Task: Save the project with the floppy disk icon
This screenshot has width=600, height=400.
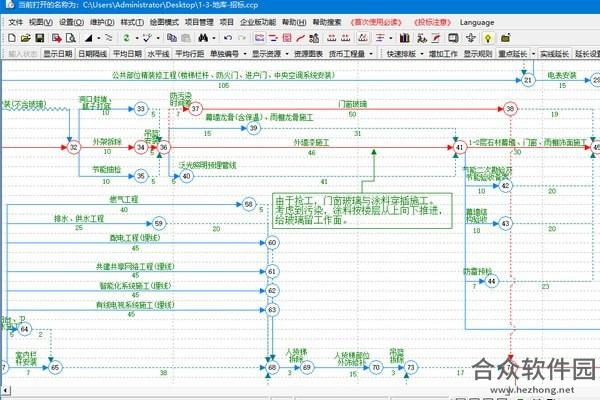Action: 39,38
